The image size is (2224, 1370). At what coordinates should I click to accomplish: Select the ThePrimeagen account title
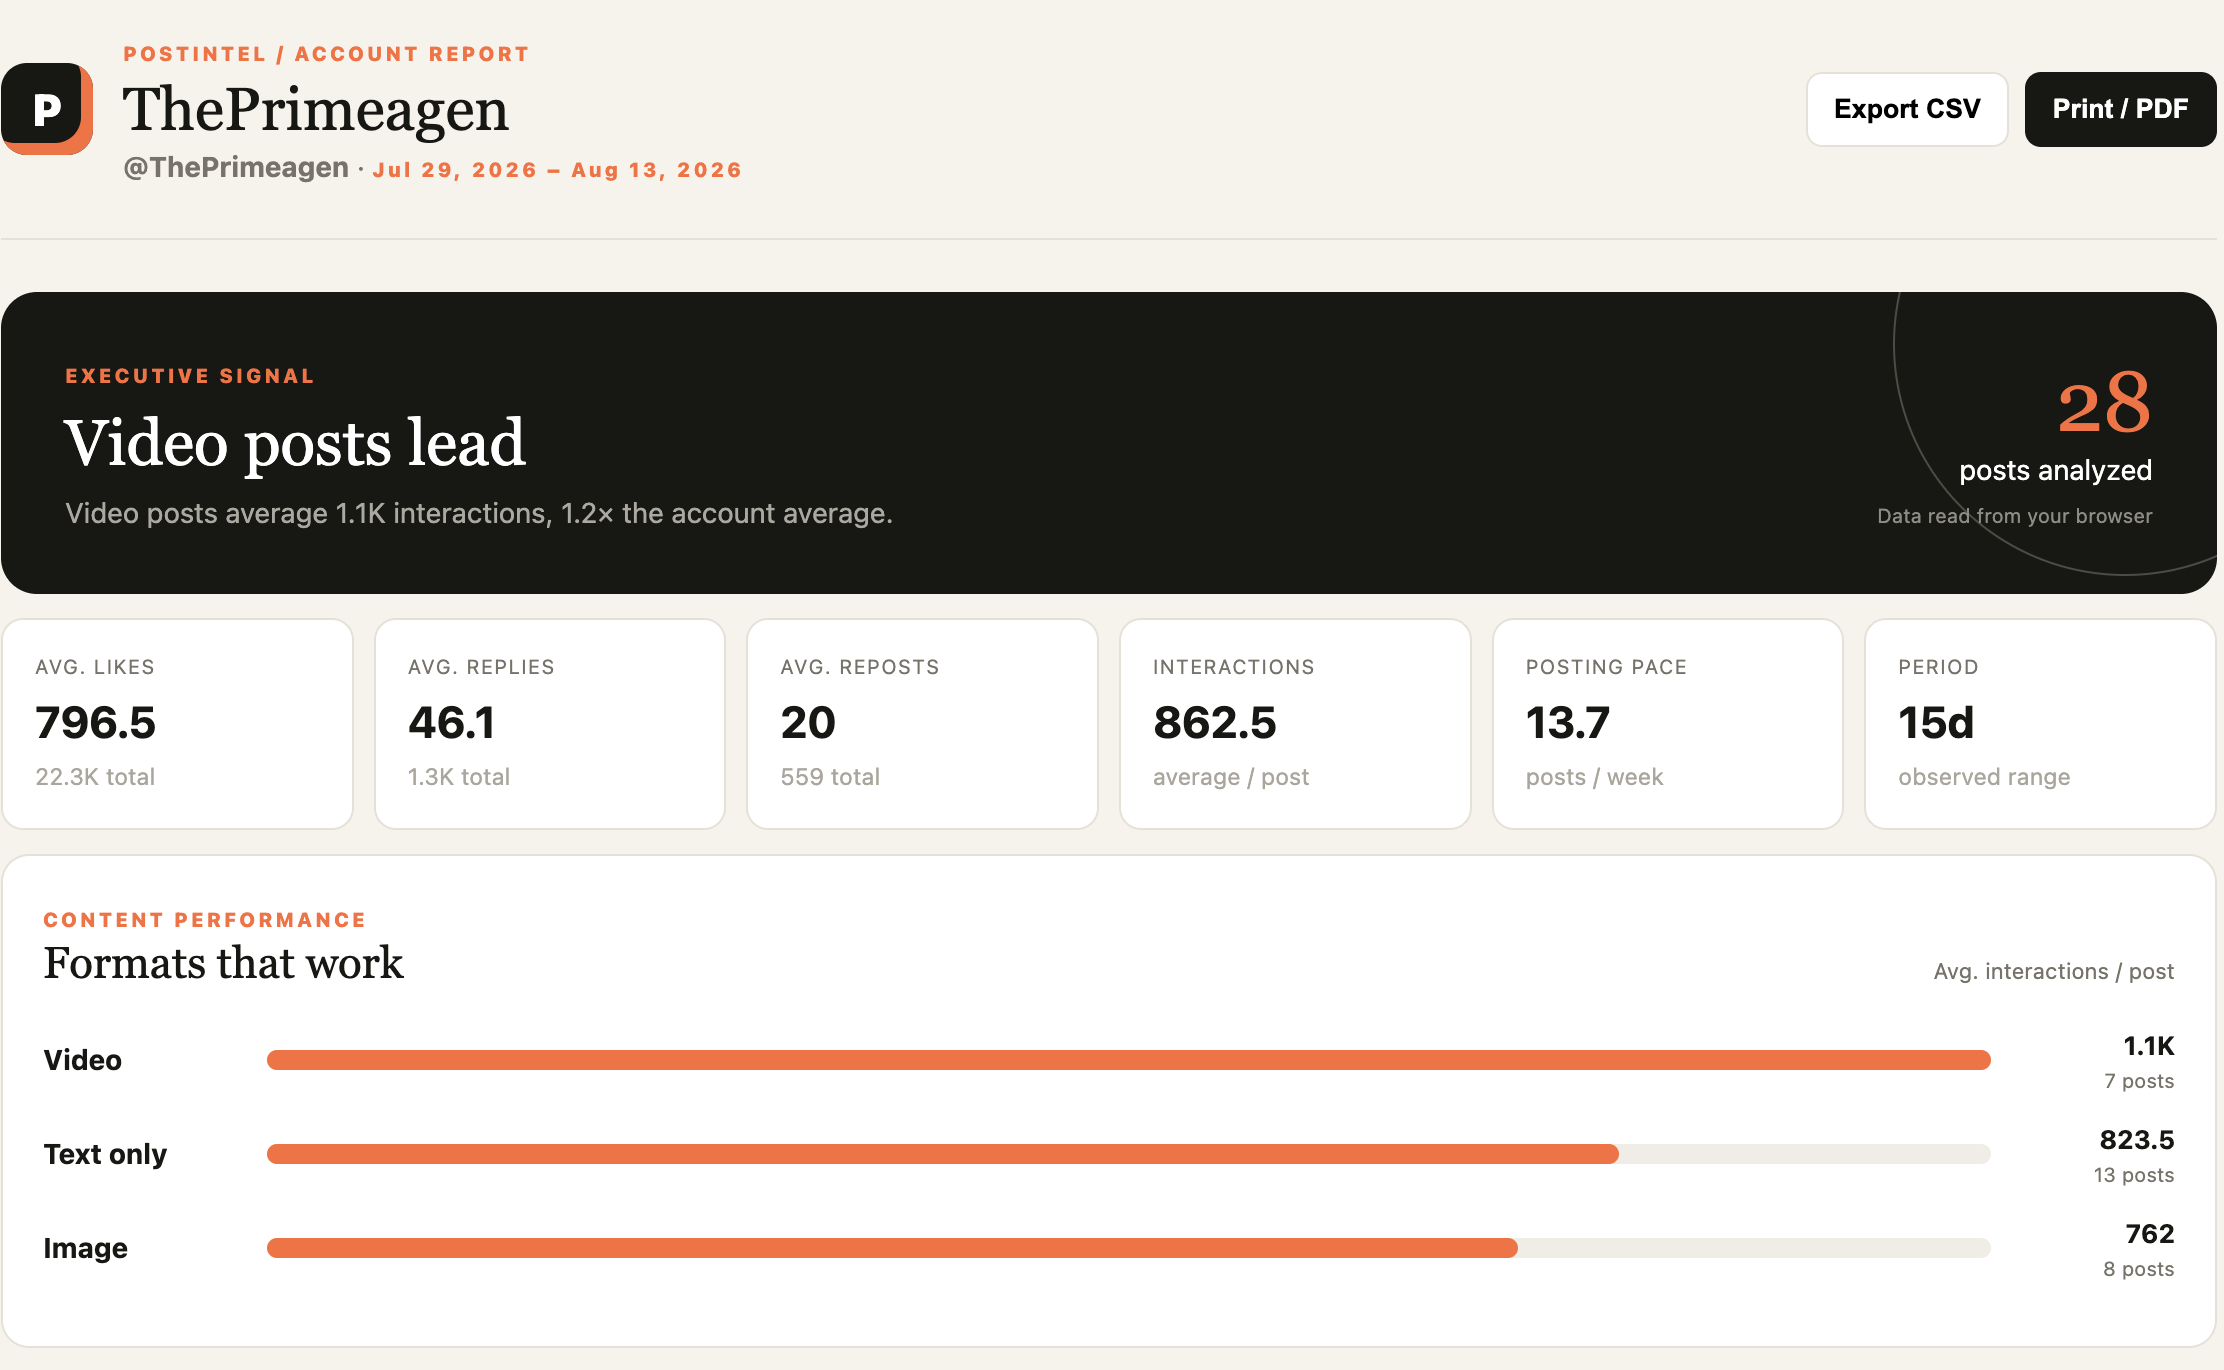tap(315, 109)
